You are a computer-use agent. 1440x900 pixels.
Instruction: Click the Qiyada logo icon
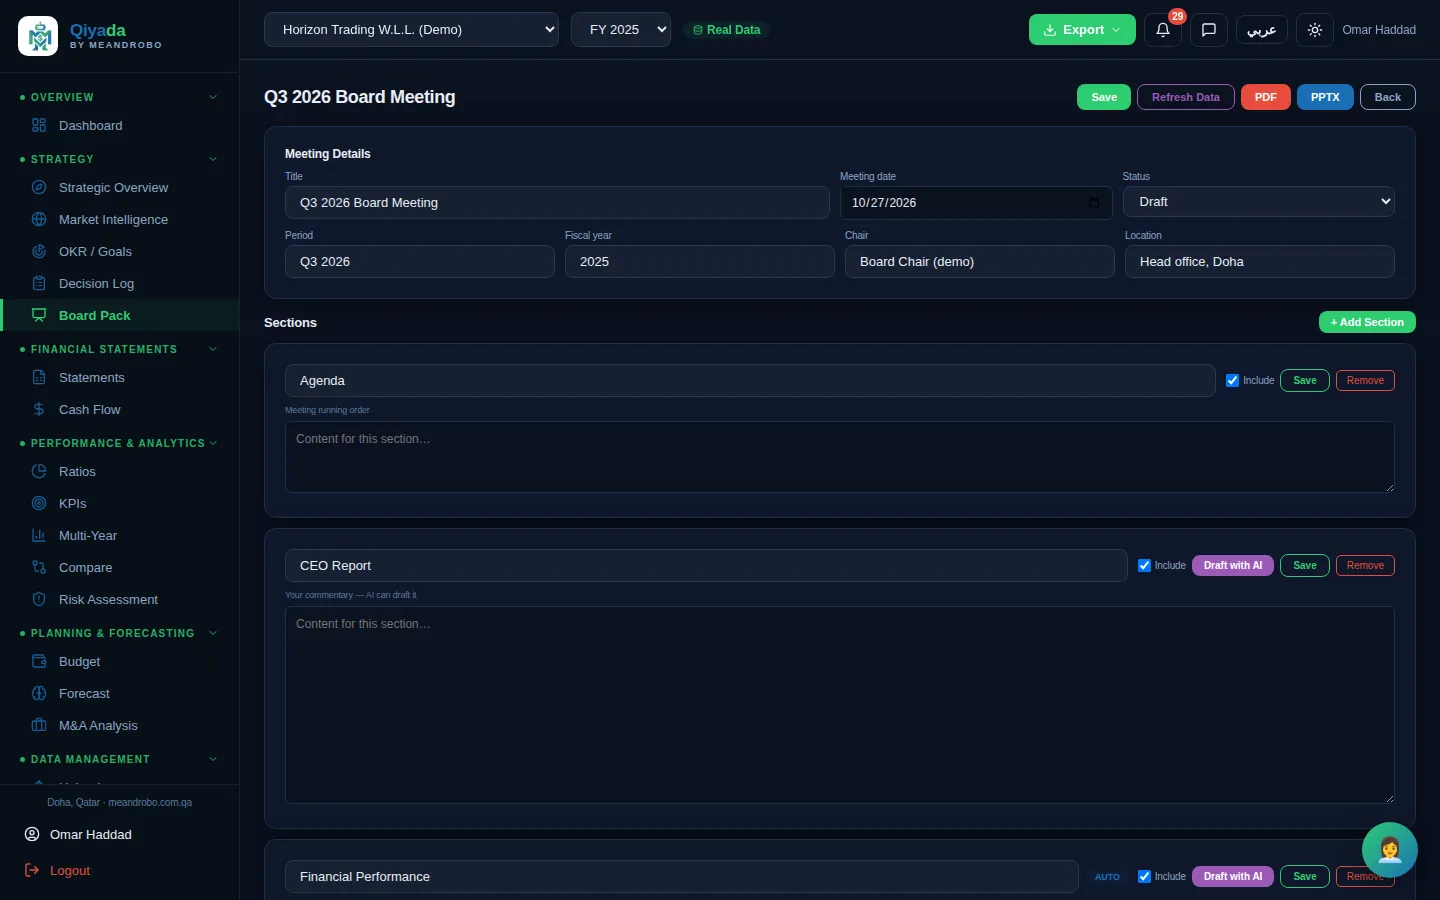coord(38,36)
